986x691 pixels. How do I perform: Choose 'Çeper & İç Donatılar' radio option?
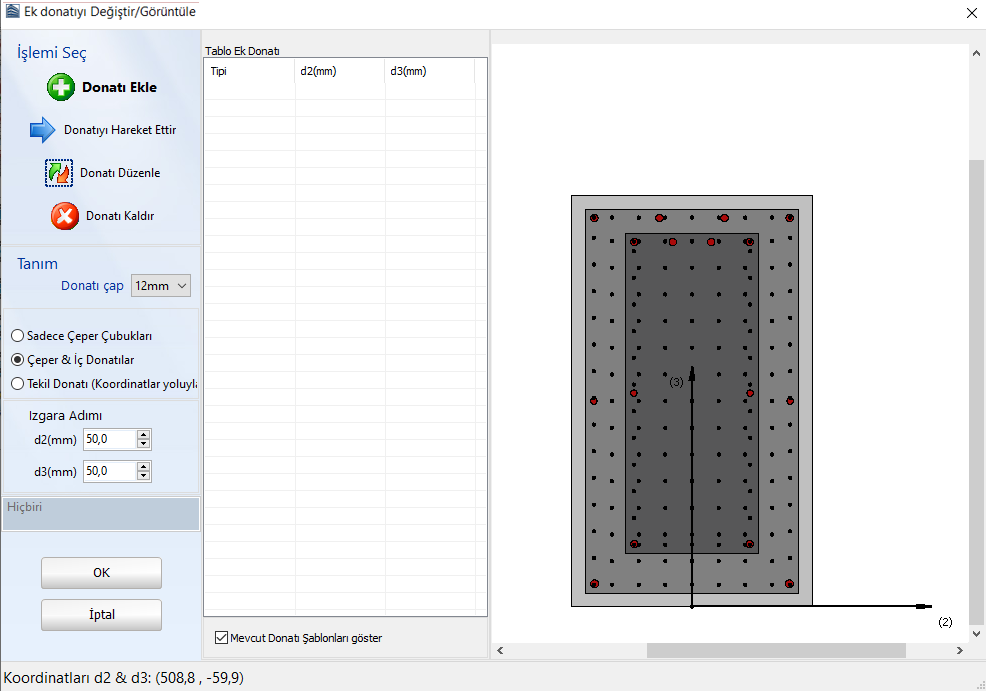point(17,360)
